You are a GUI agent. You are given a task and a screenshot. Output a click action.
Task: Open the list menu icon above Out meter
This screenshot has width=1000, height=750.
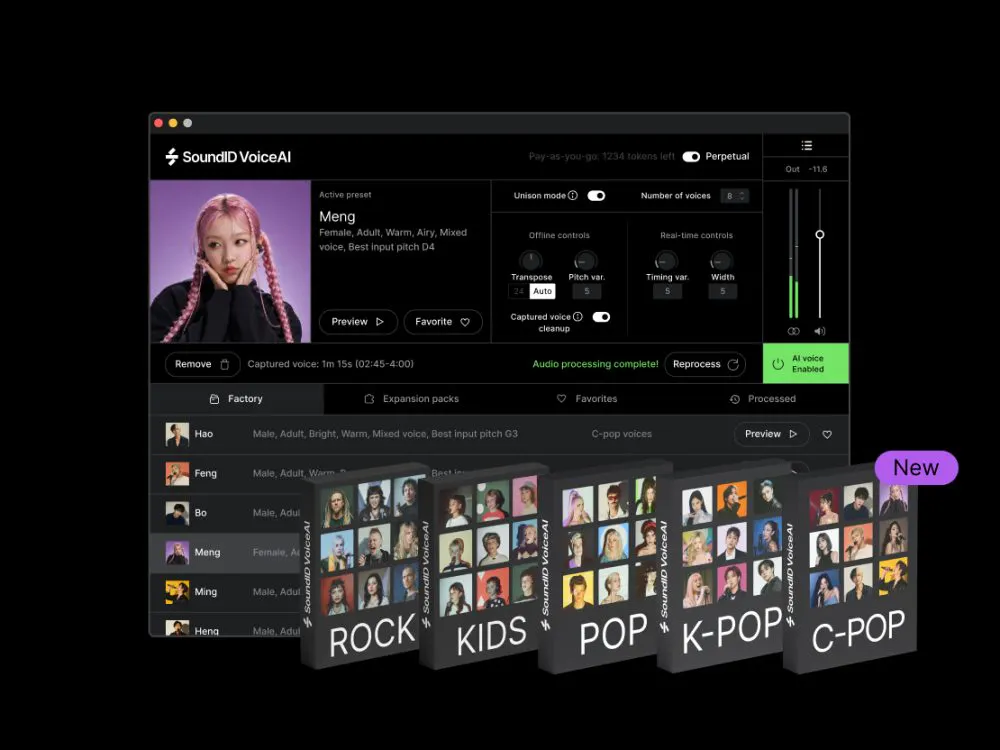pyautogui.click(x=806, y=146)
